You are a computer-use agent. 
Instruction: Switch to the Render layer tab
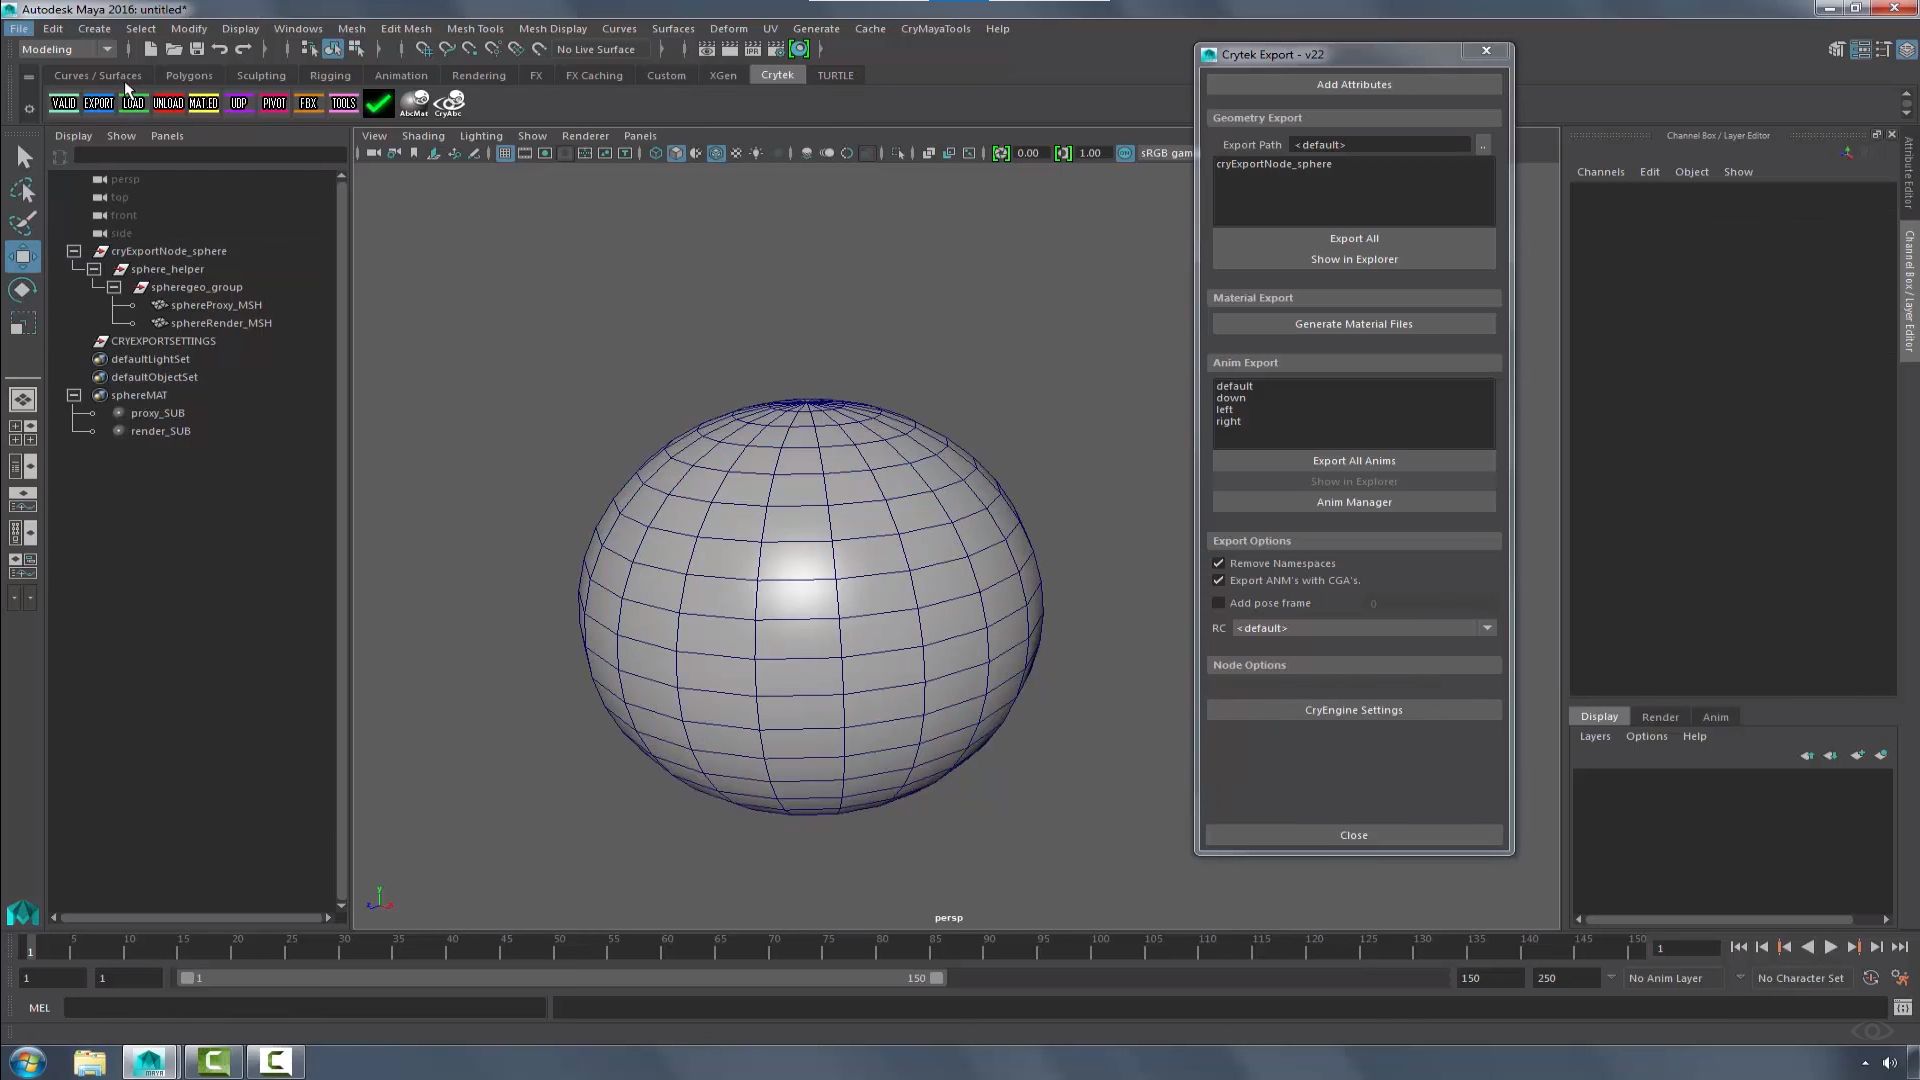(1660, 717)
